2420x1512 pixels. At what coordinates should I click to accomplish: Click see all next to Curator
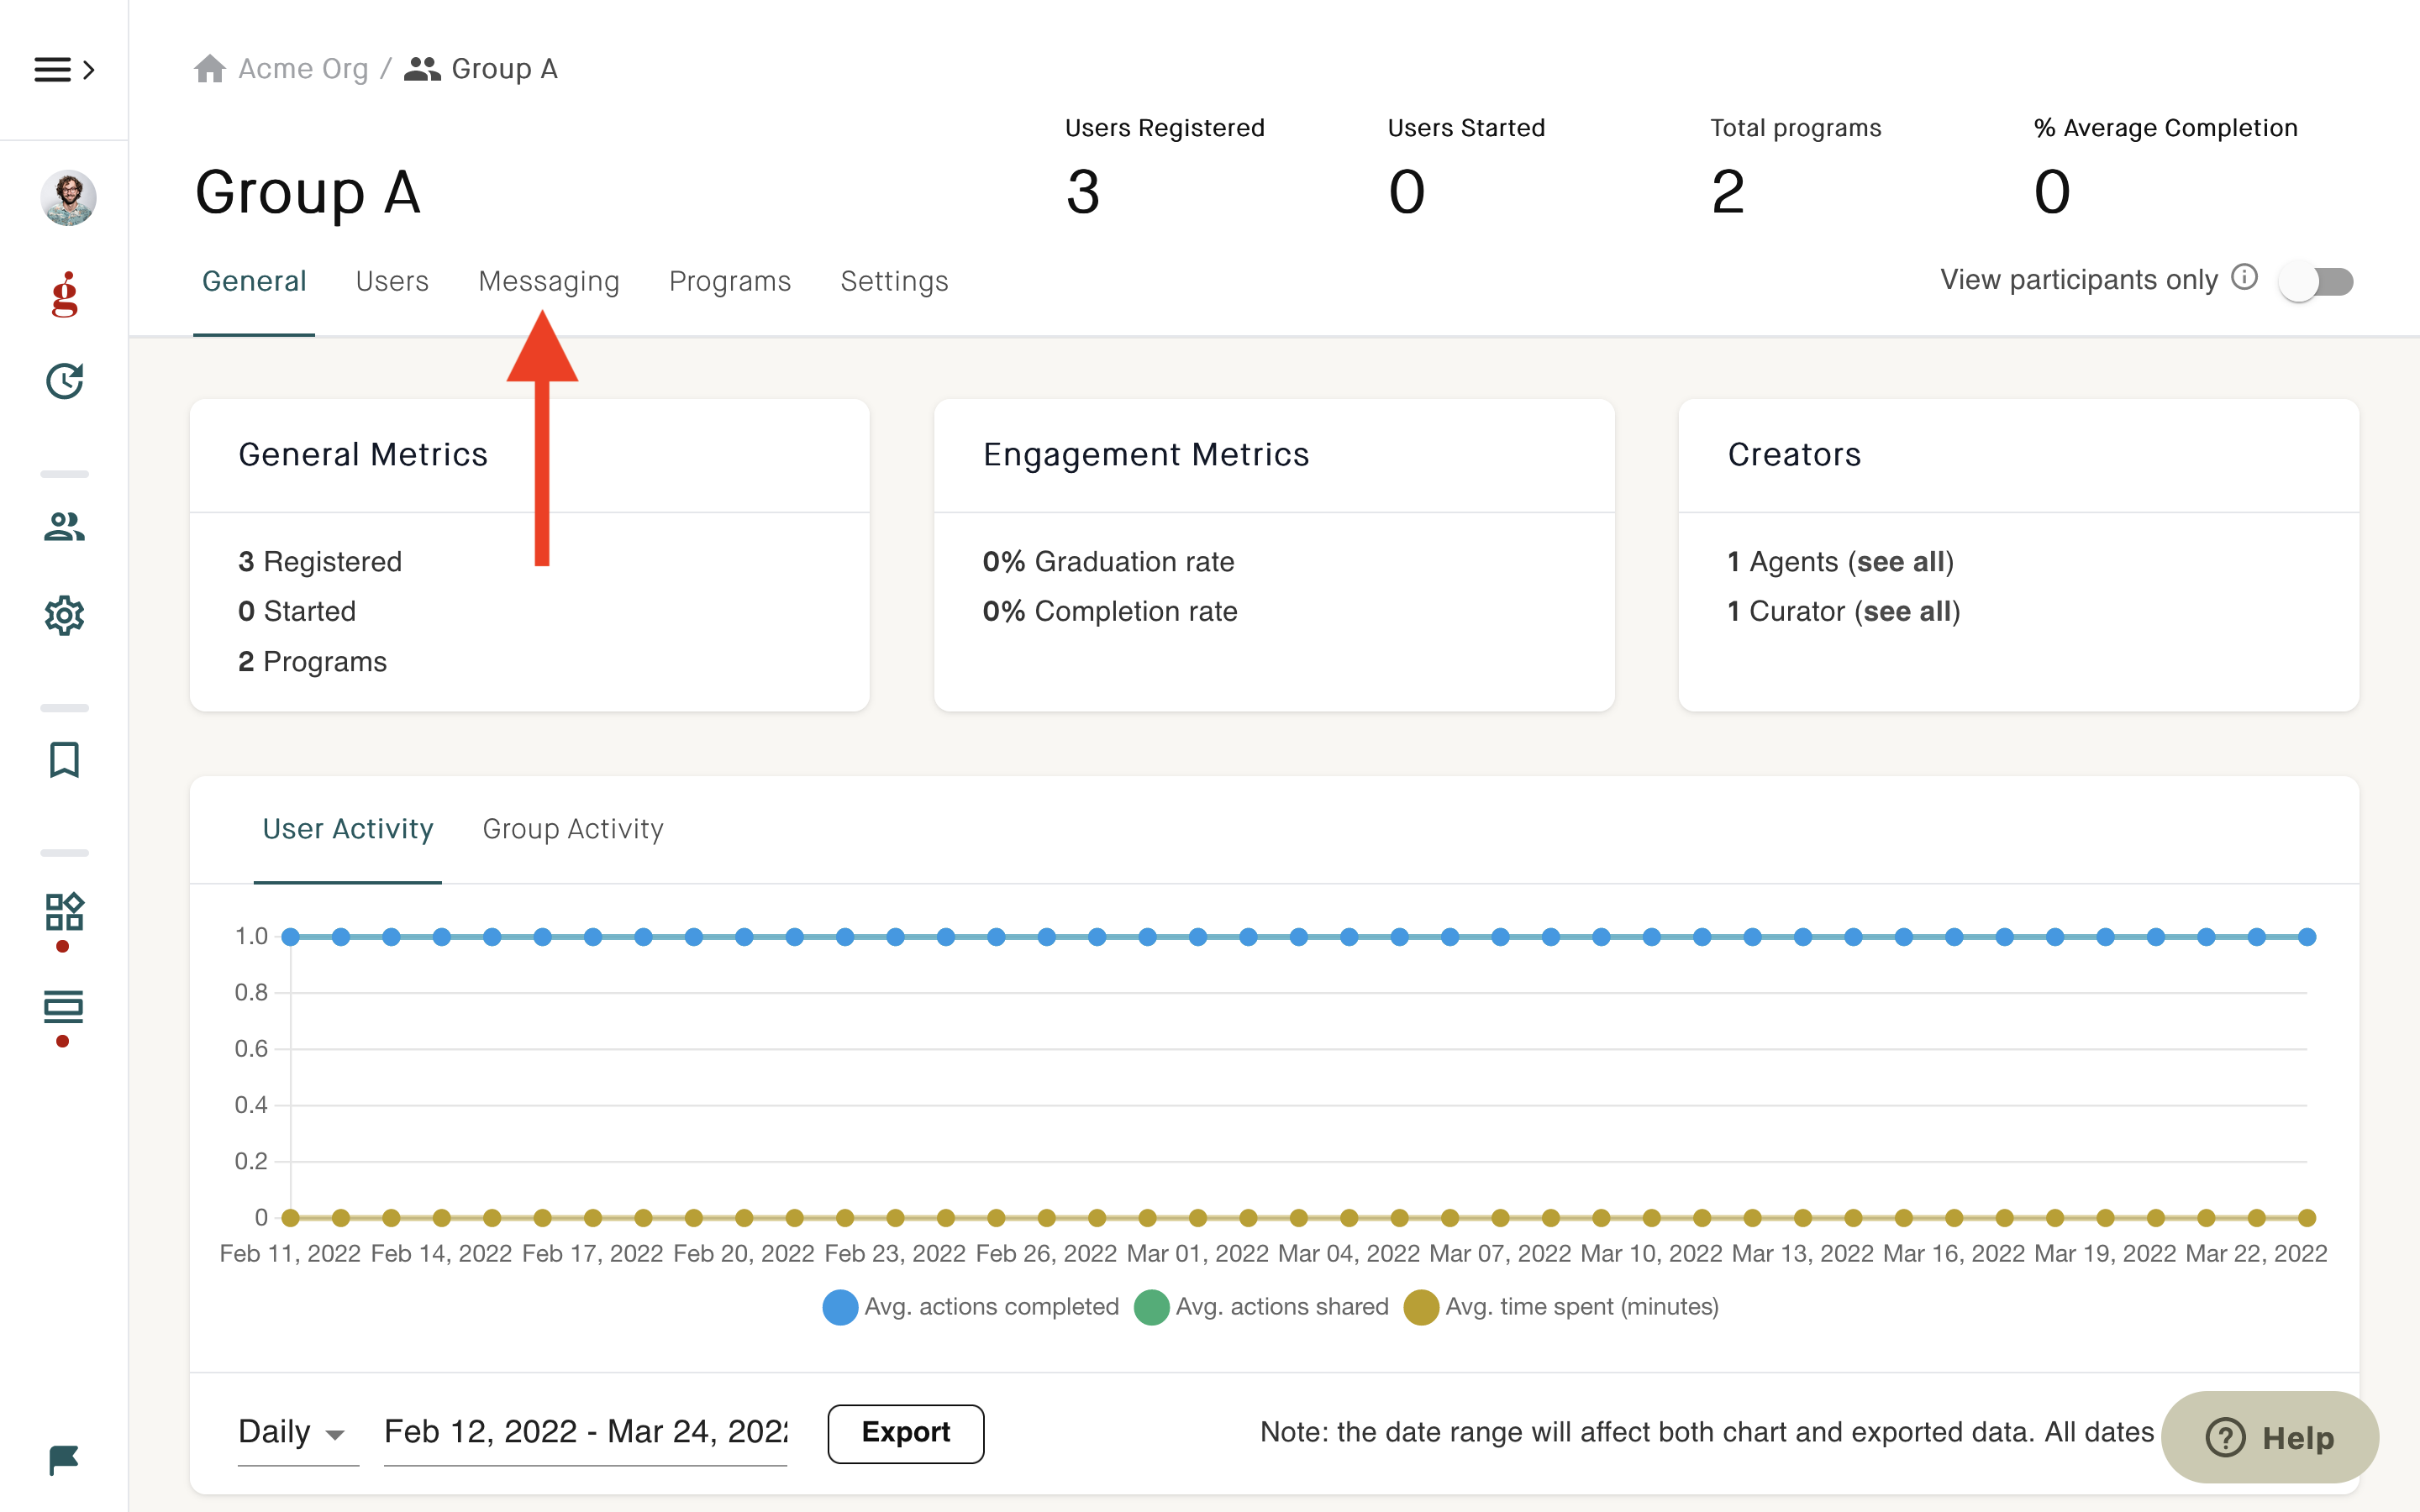click(1908, 611)
